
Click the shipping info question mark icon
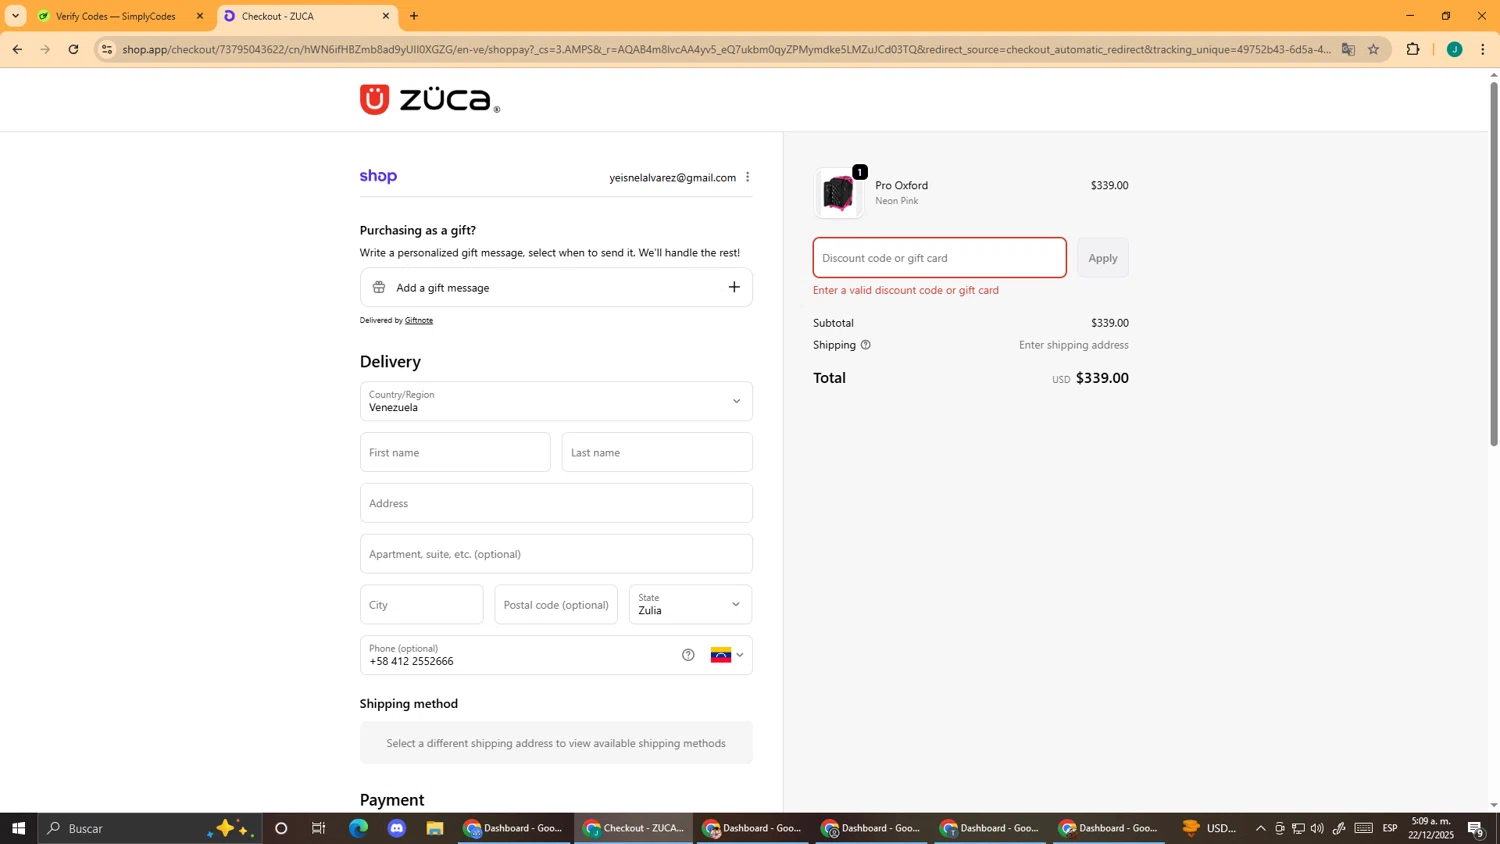point(866,345)
